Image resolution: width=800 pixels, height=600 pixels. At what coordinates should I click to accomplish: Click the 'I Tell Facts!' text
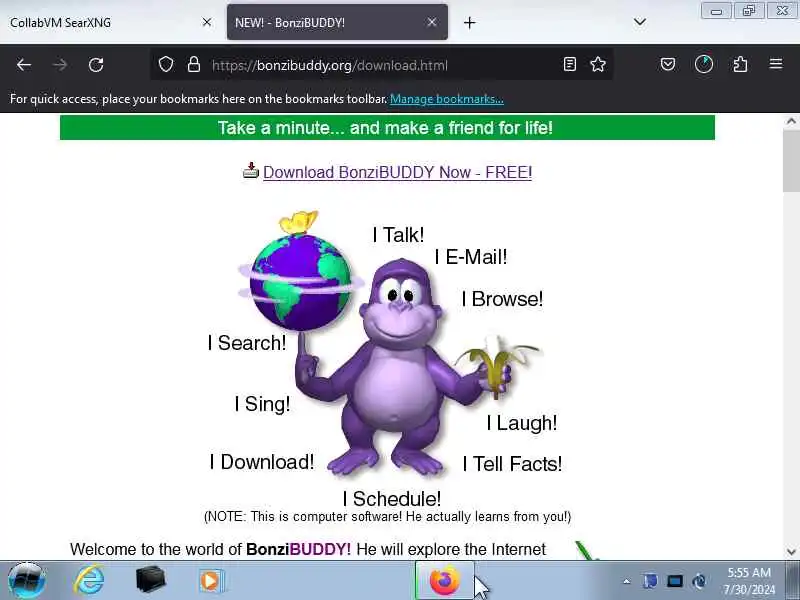tap(512, 464)
